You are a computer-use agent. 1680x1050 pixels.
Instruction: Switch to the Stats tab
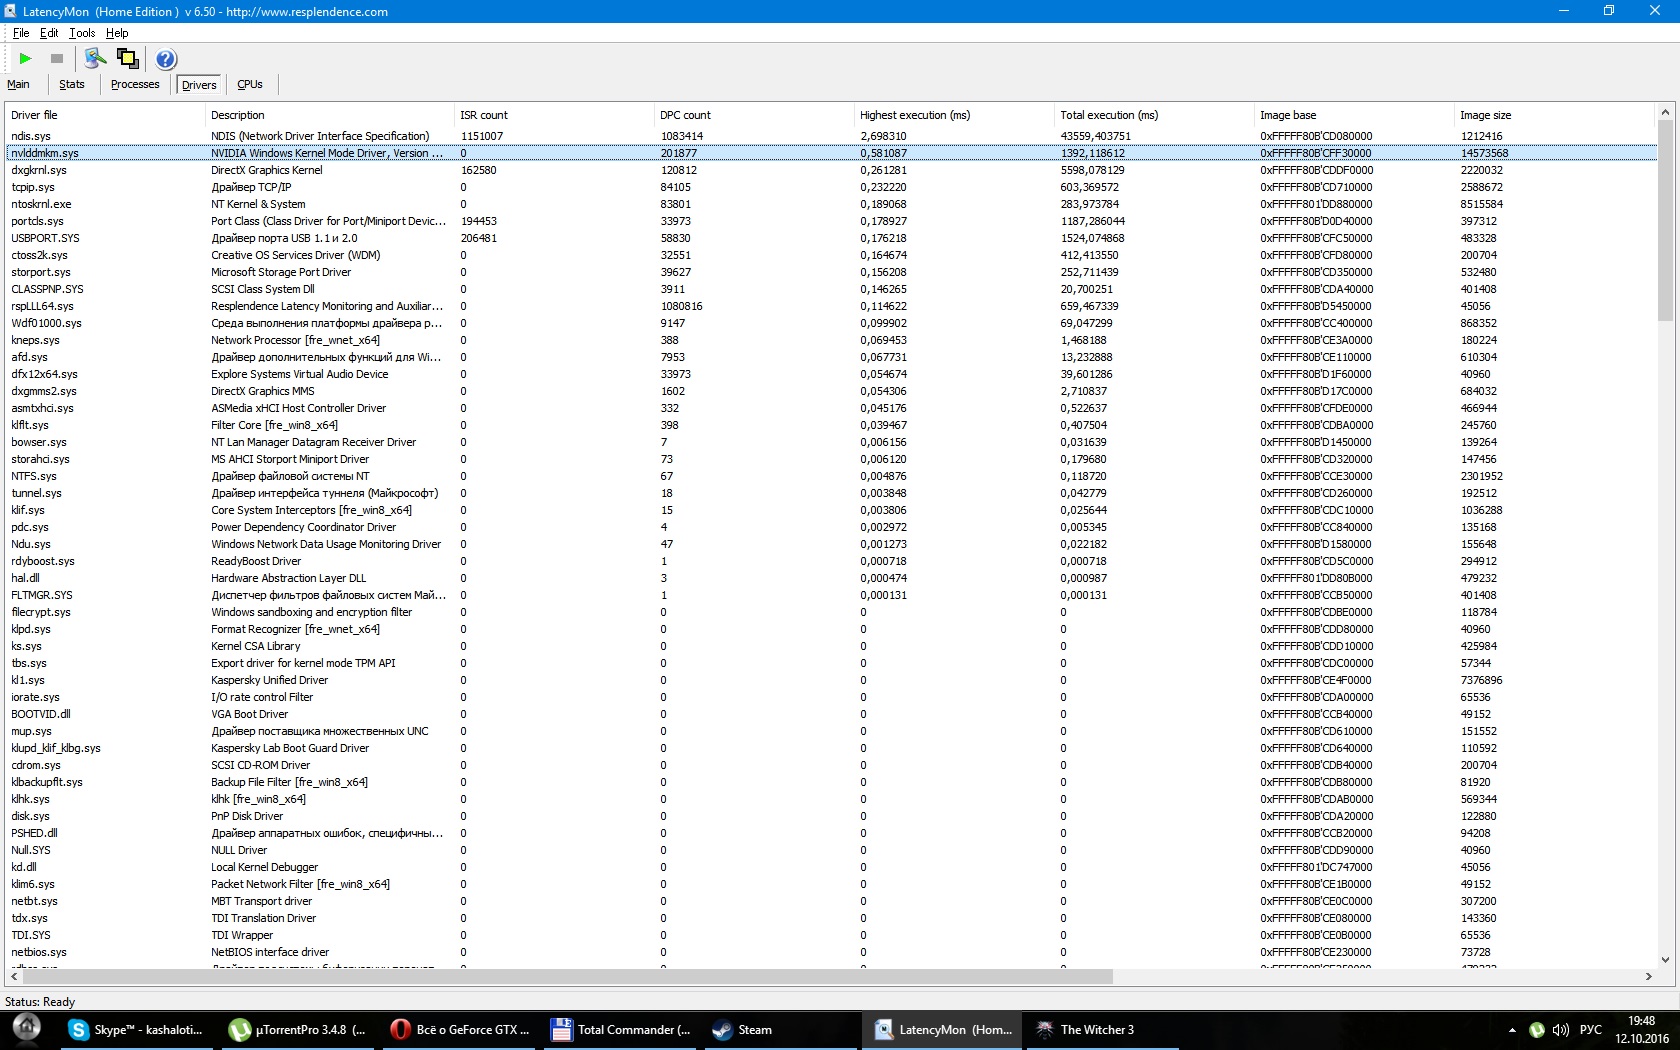pyautogui.click(x=72, y=85)
